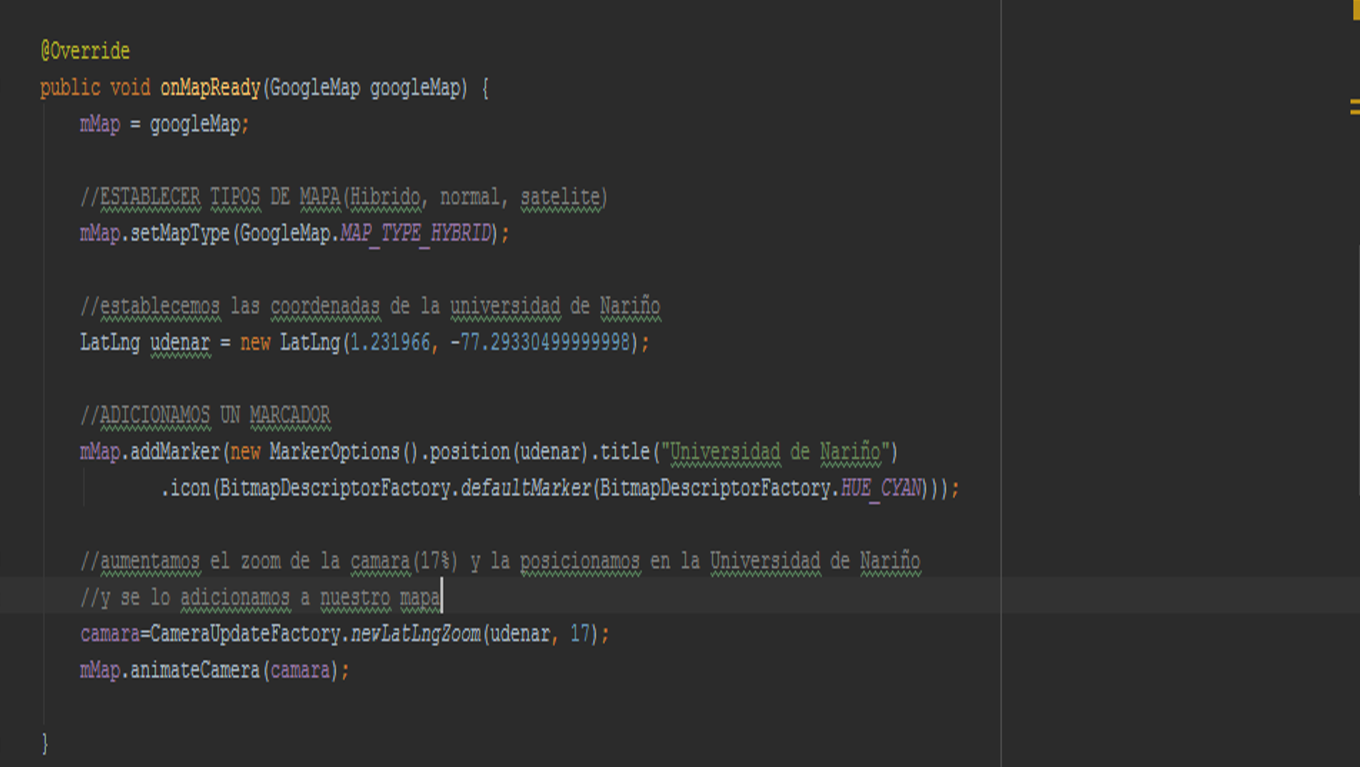Click the newLatLngZoom method call
The width and height of the screenshot is (1360, 767).
(415, 634)
